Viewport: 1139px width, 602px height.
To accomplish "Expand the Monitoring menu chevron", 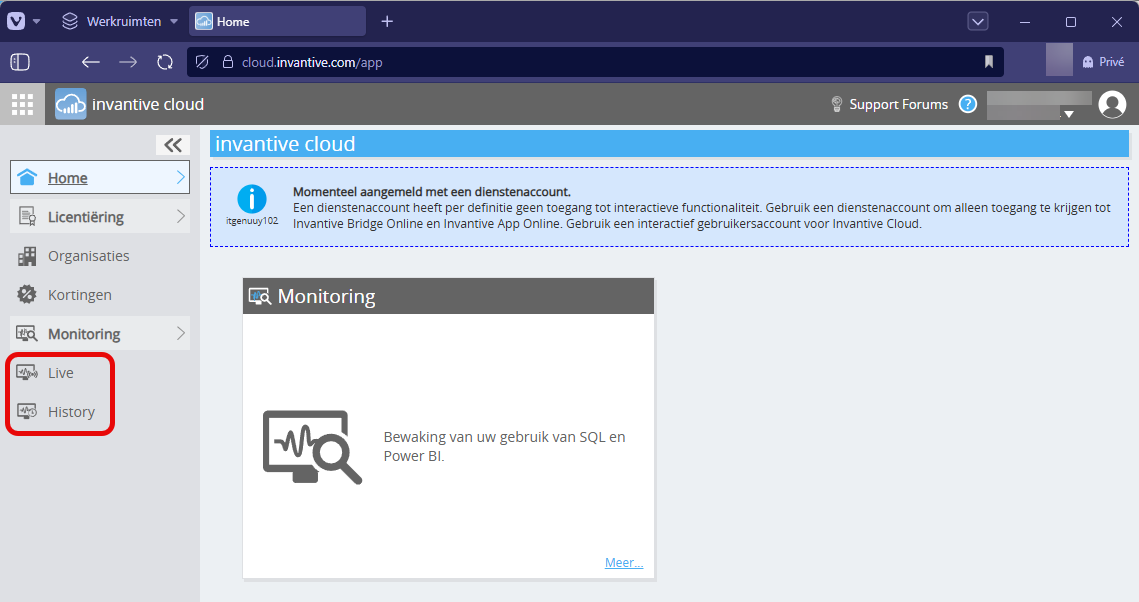I will tap(181, 334).
